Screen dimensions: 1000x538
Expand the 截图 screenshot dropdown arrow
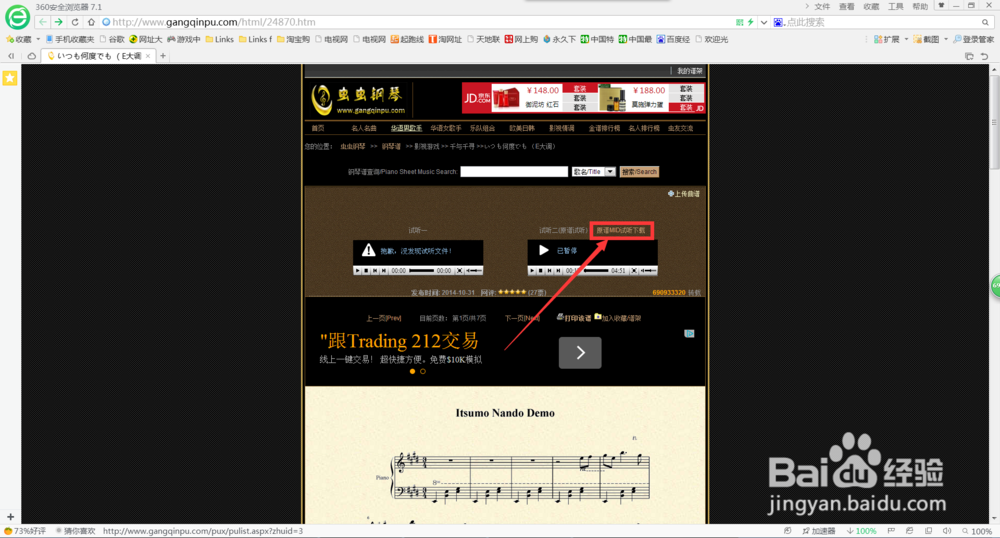coord(945,40)
